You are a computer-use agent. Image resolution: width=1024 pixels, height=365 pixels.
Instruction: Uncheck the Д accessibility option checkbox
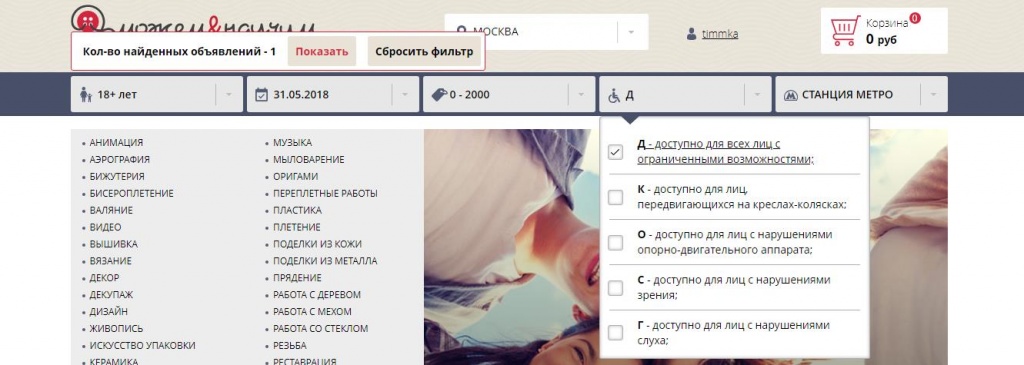[x=615, y=152]
